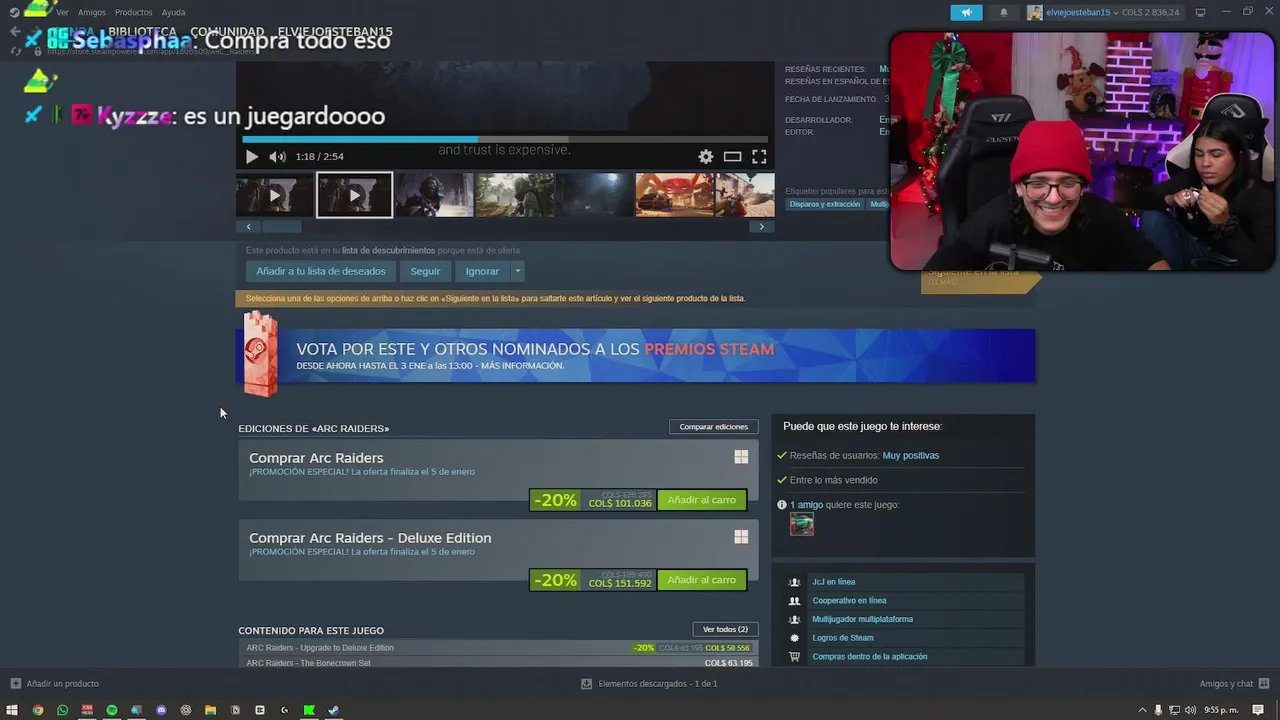This screenshot has height=720, width=1280.
Task: Click the Big Picture mode monitor icon
Action: (x=1200, y=12)
